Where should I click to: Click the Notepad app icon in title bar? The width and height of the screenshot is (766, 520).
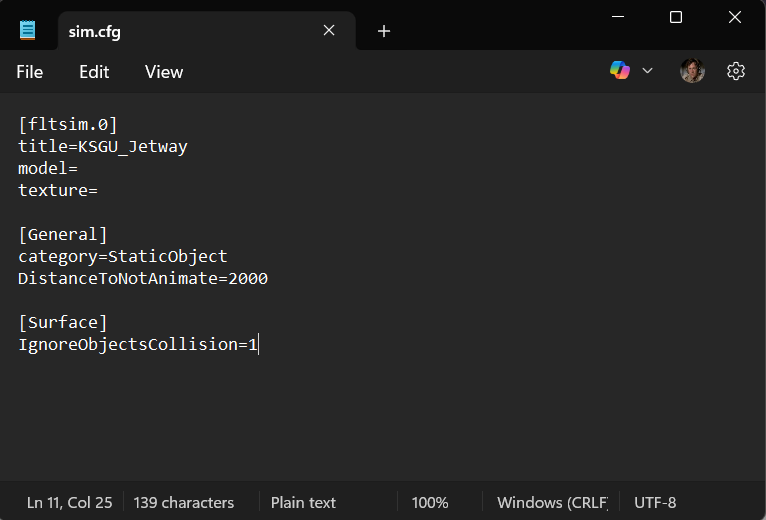[27, 30]
